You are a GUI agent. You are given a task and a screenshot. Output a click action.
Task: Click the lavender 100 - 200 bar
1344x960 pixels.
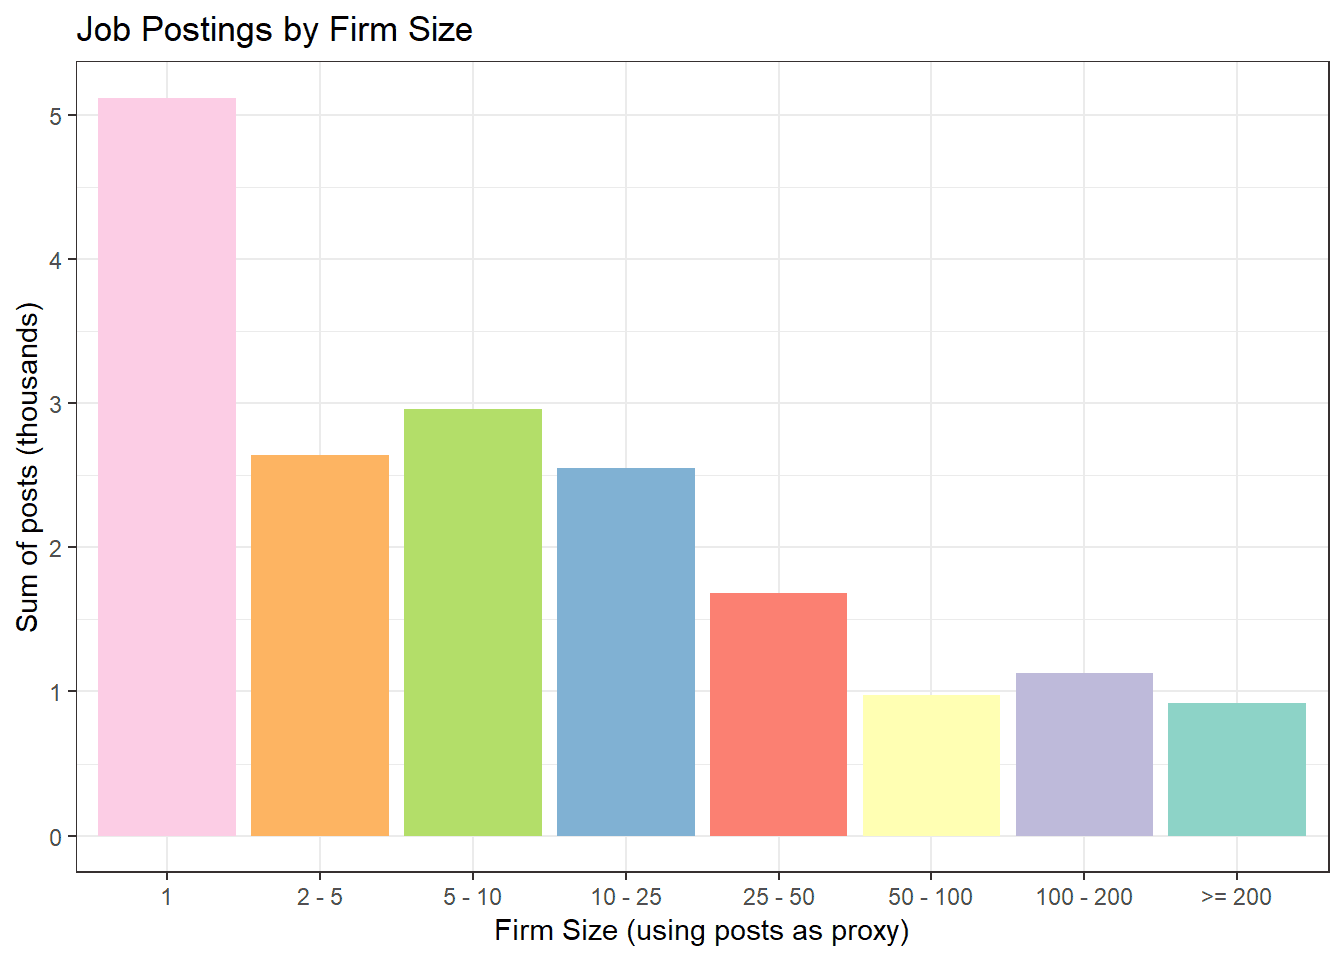(x=1084, y=754)
